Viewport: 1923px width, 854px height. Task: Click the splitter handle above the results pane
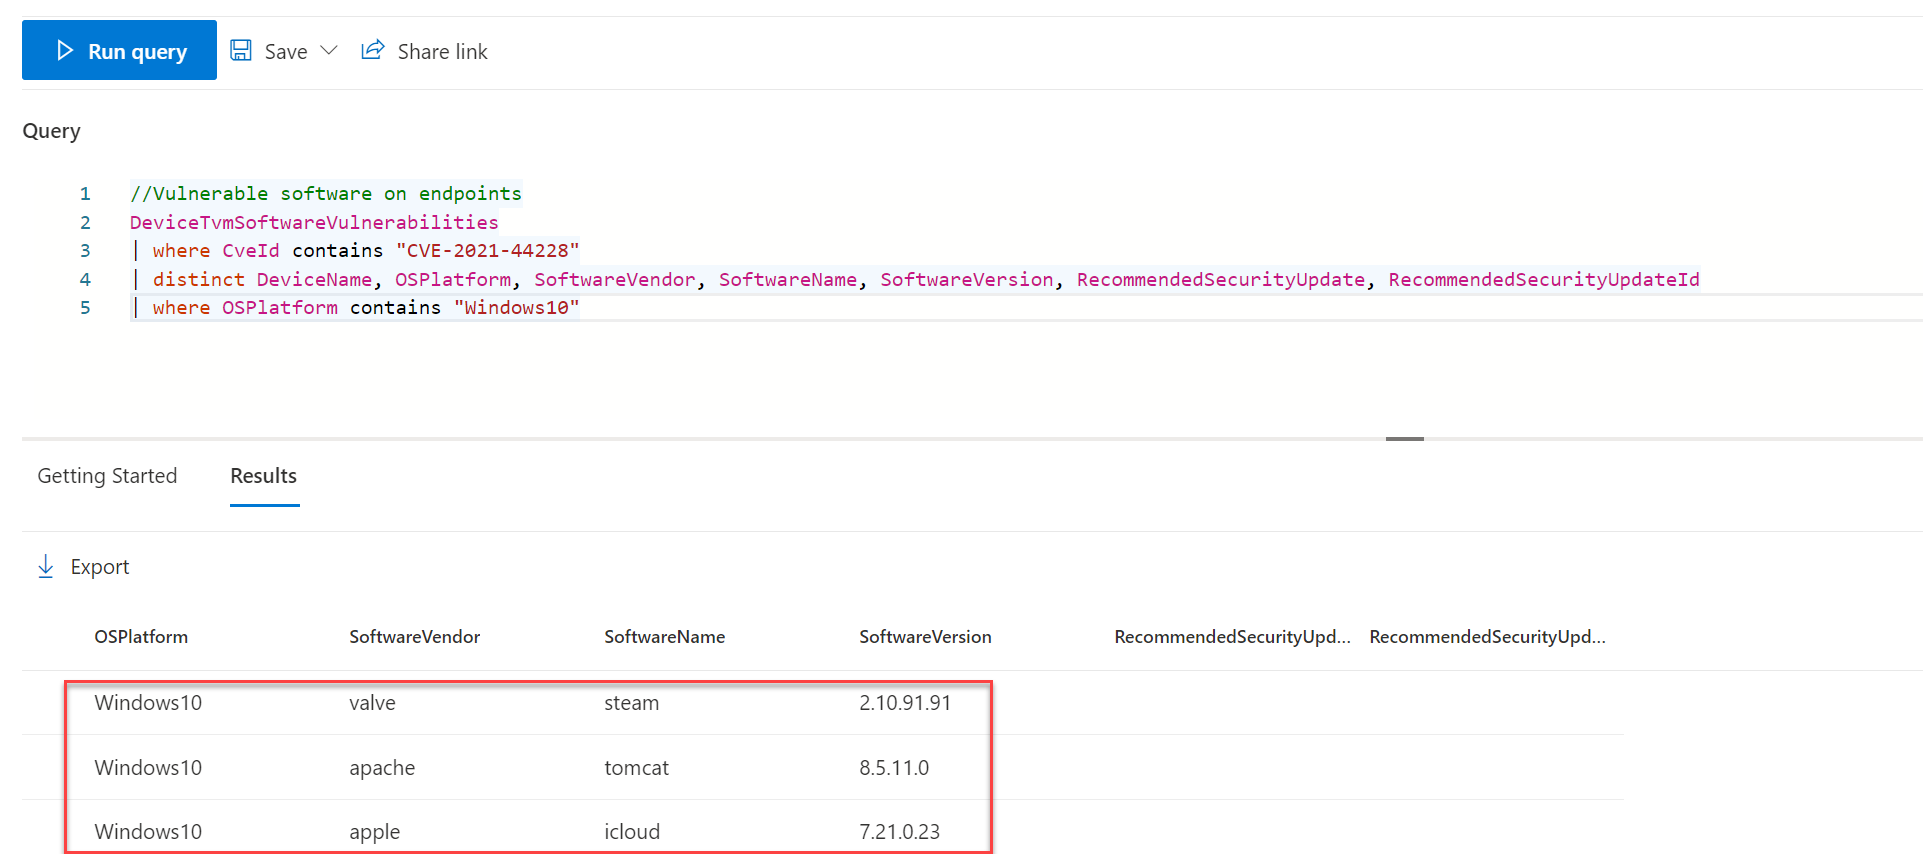pyautogui.click(x=1404, y=438)
